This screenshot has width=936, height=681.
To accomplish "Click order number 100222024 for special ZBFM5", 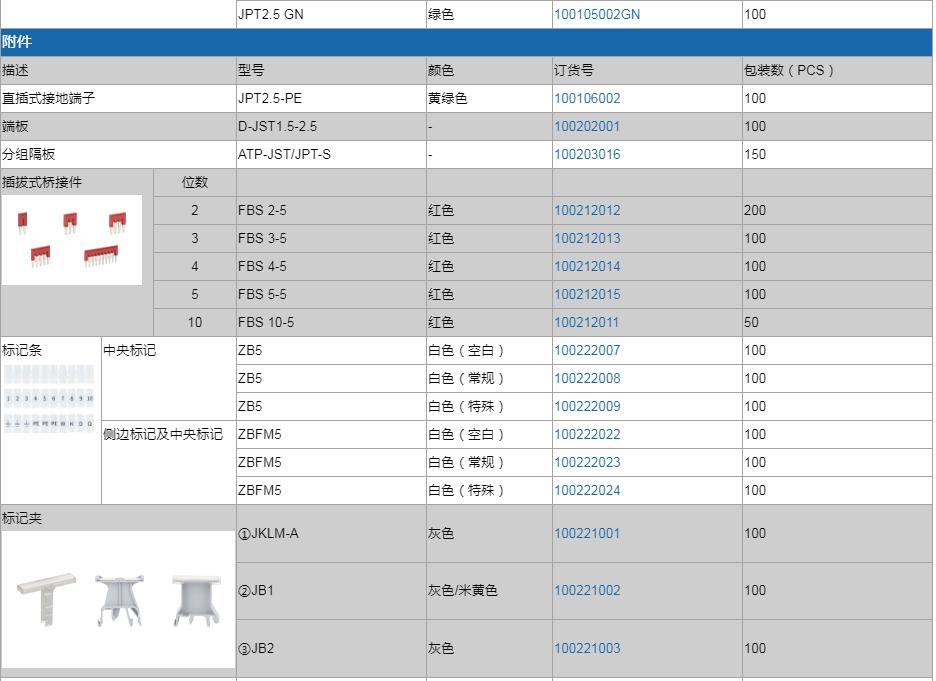I will [x=587, y=491].
